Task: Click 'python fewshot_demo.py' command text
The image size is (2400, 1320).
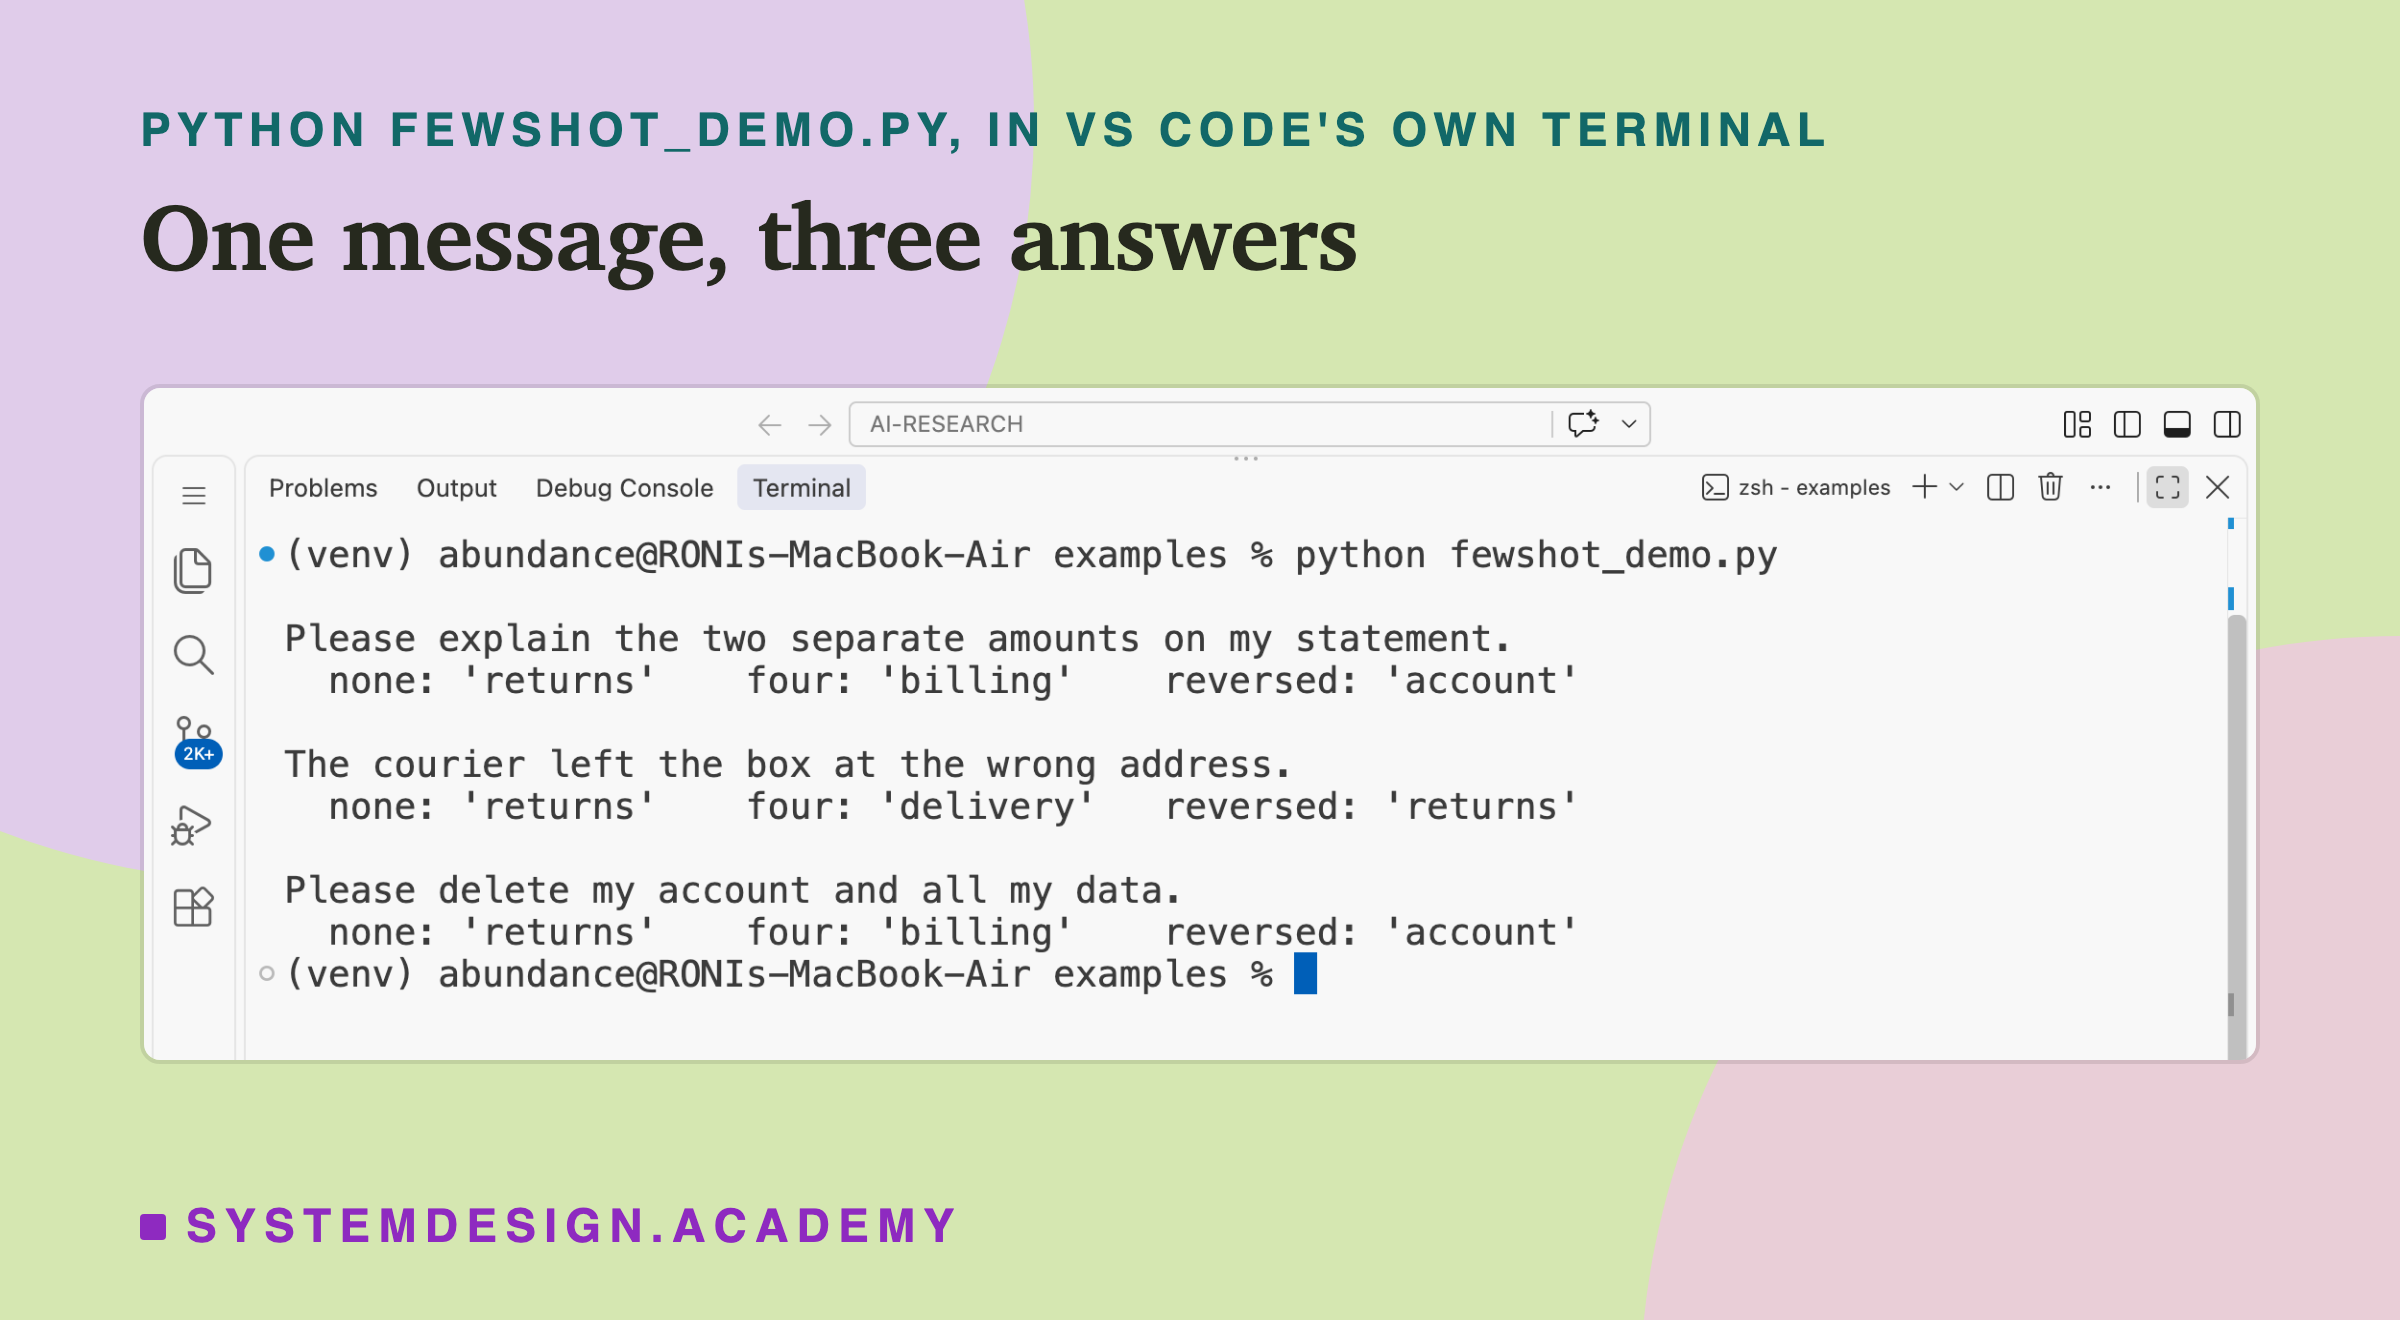Action: click(1536, 555)
